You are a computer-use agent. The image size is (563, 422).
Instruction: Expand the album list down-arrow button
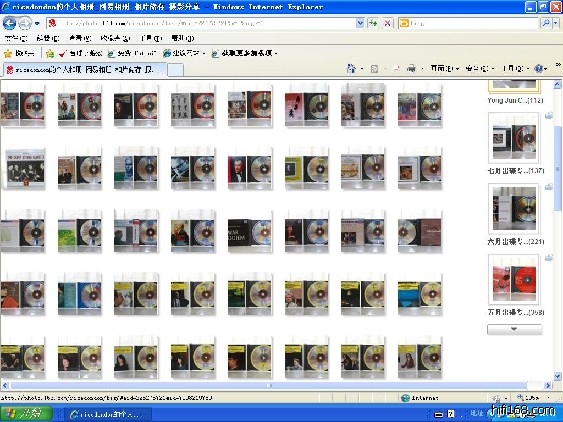pyautogui.click(x=514, y=329)
